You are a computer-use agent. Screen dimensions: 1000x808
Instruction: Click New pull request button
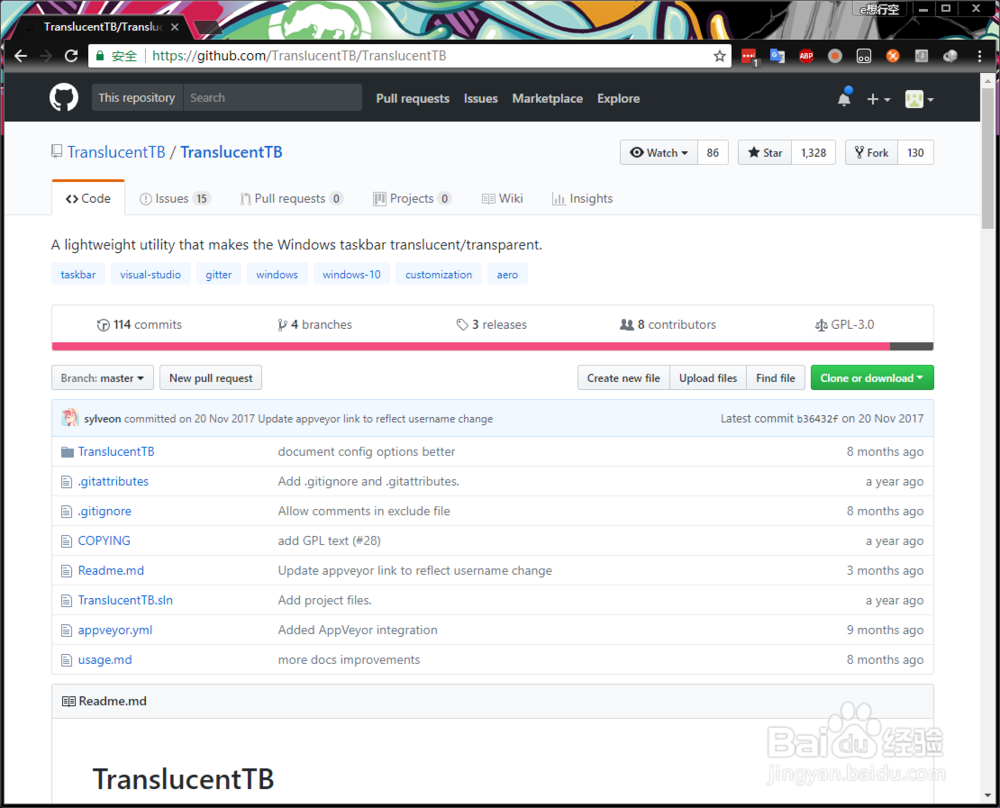pos(210,378)
